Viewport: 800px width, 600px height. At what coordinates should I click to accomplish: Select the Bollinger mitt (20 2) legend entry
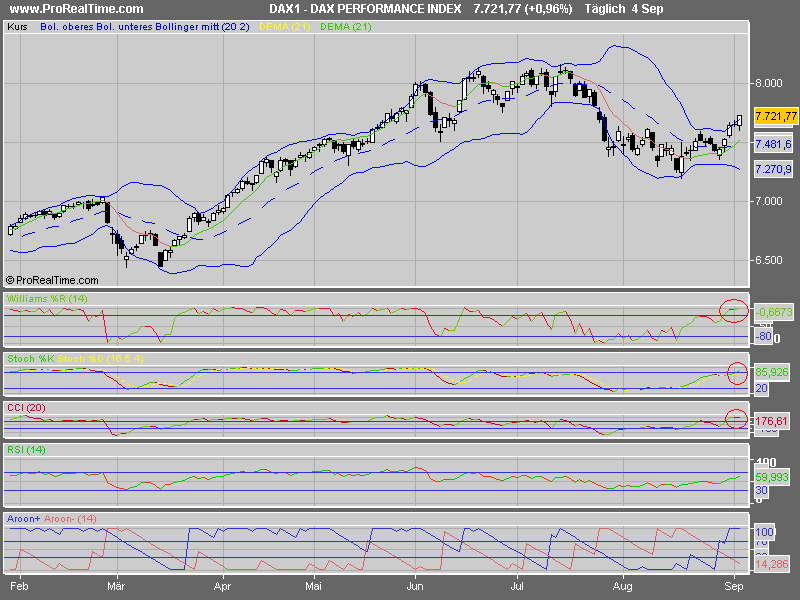[203, 27]
